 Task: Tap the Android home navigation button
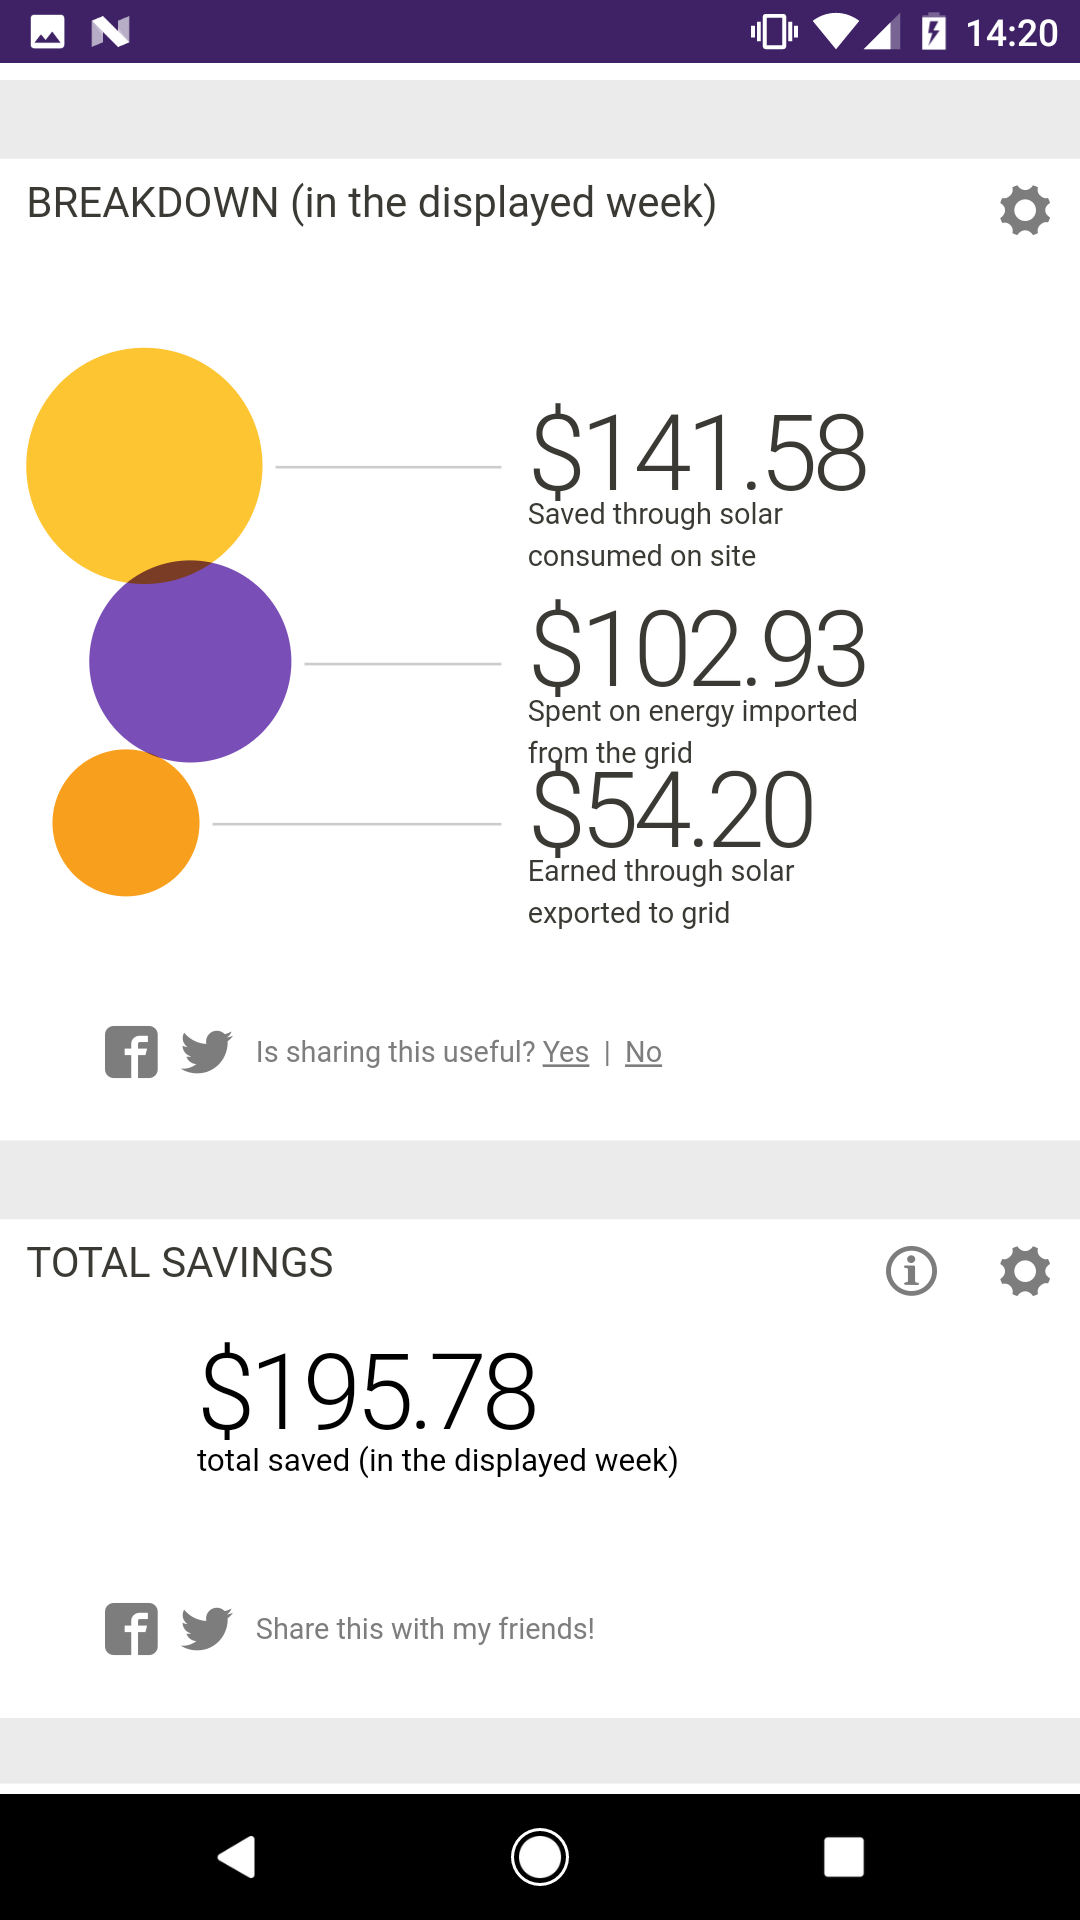click(540, 1857)
